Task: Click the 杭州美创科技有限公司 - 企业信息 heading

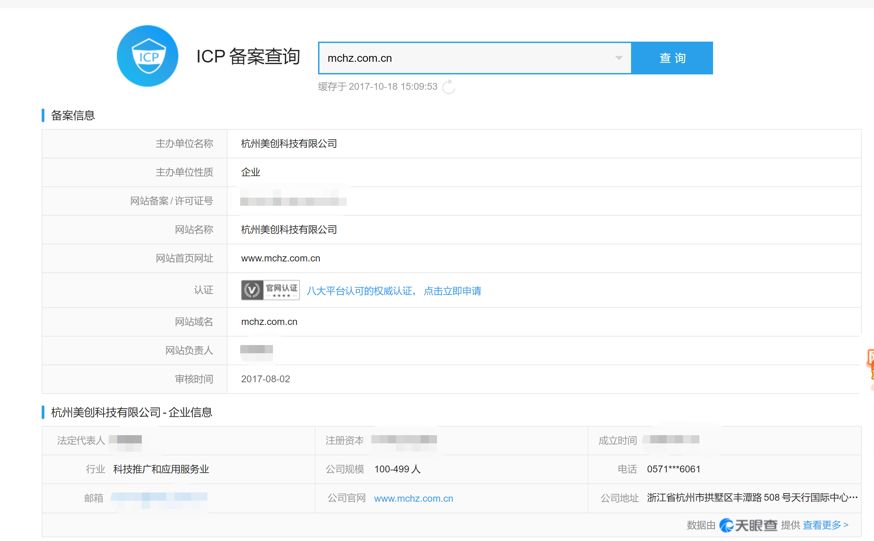Action: [132, 412]
